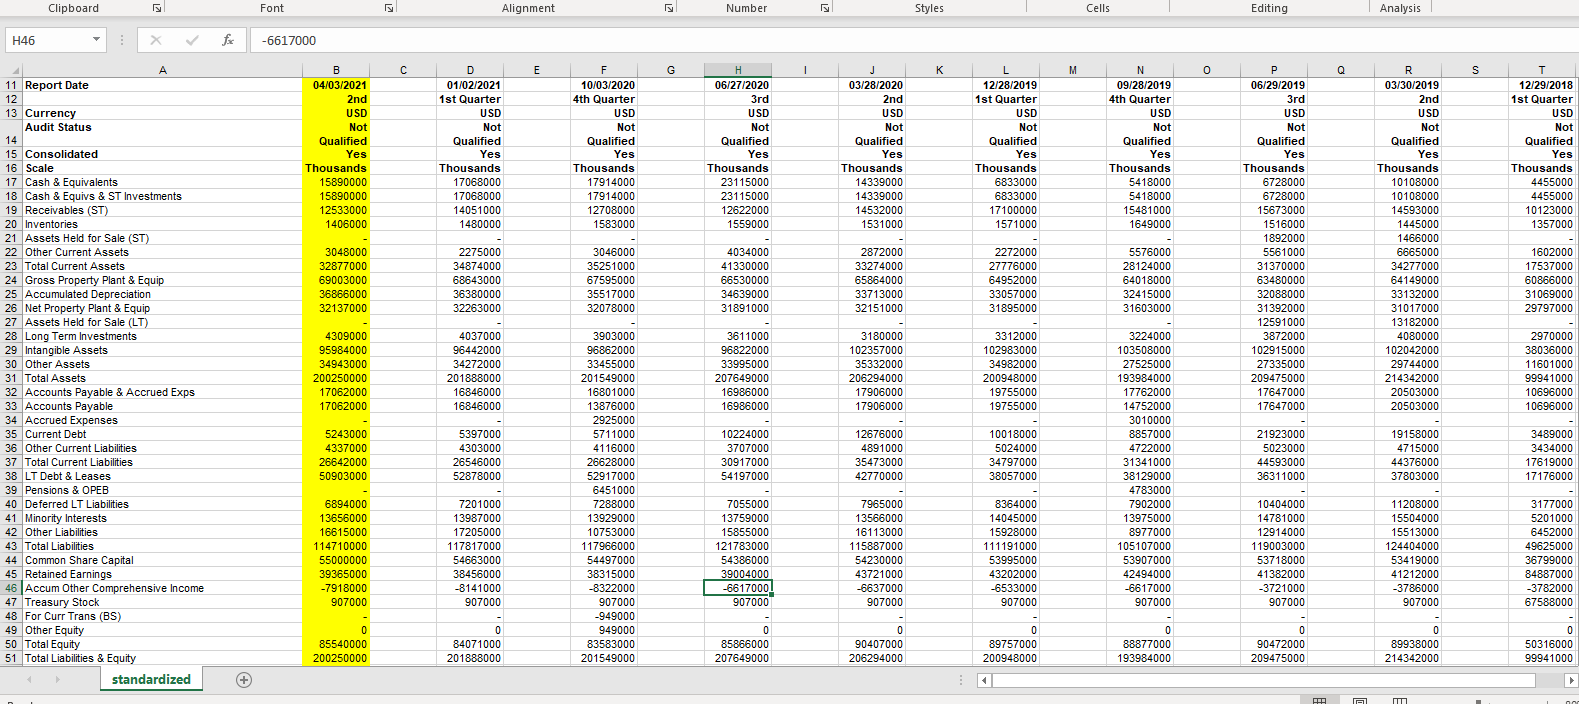1579x704 pixels.
Task: Select the active cell H46 with green border
Action: click(x=738, y=588)
